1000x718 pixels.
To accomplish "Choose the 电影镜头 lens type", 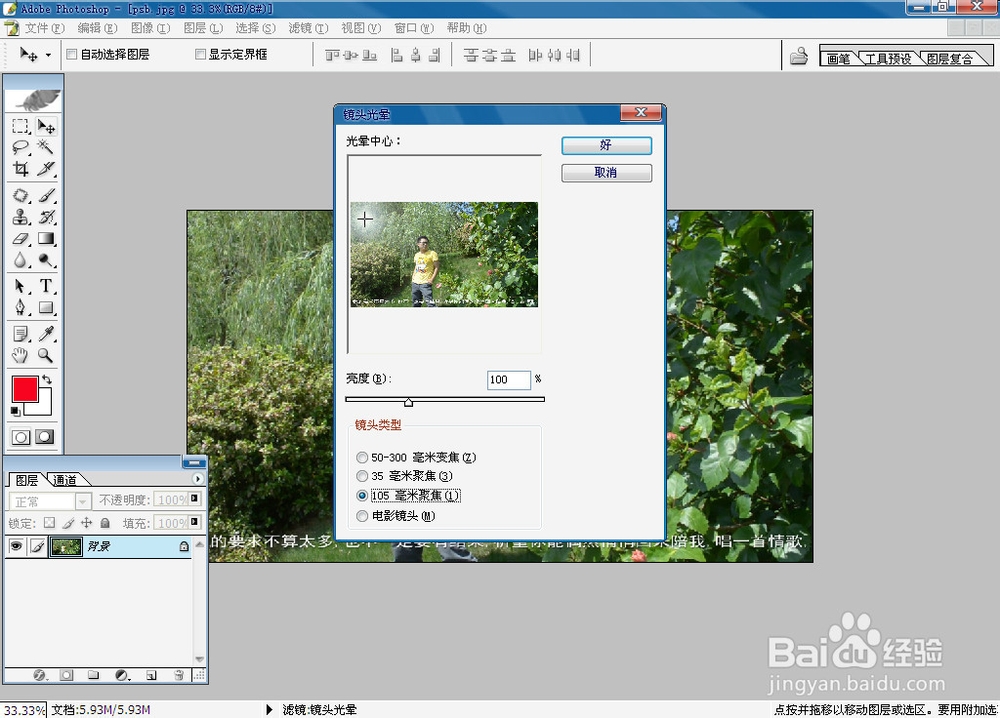I will click(361, 514).
